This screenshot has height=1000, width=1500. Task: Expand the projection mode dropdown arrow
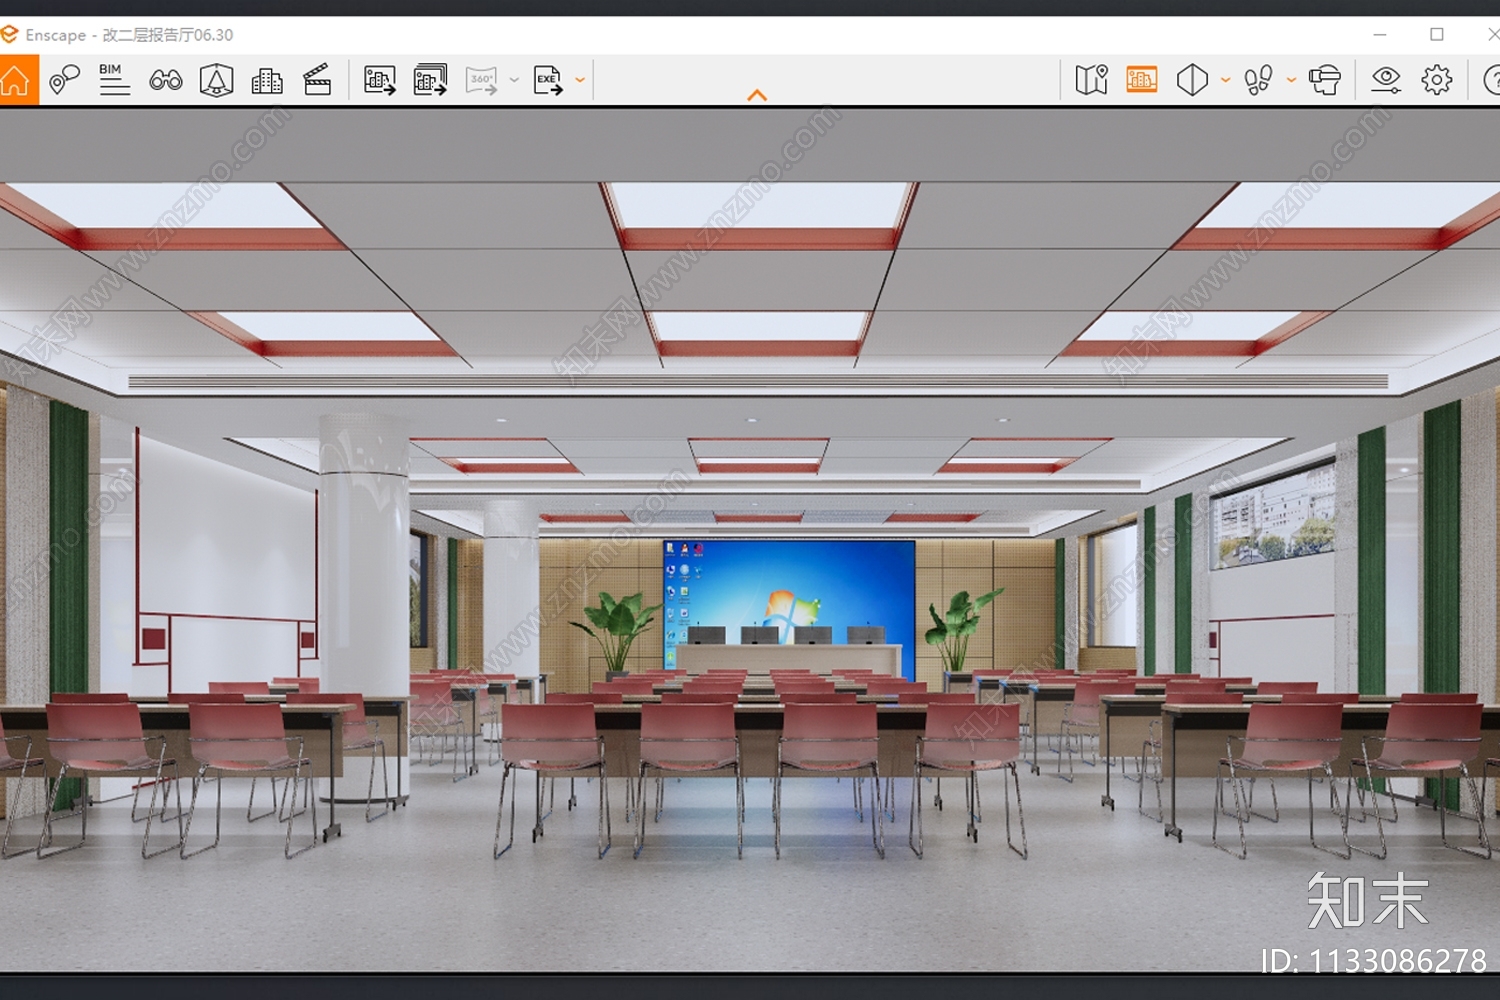coord(1225,80)
